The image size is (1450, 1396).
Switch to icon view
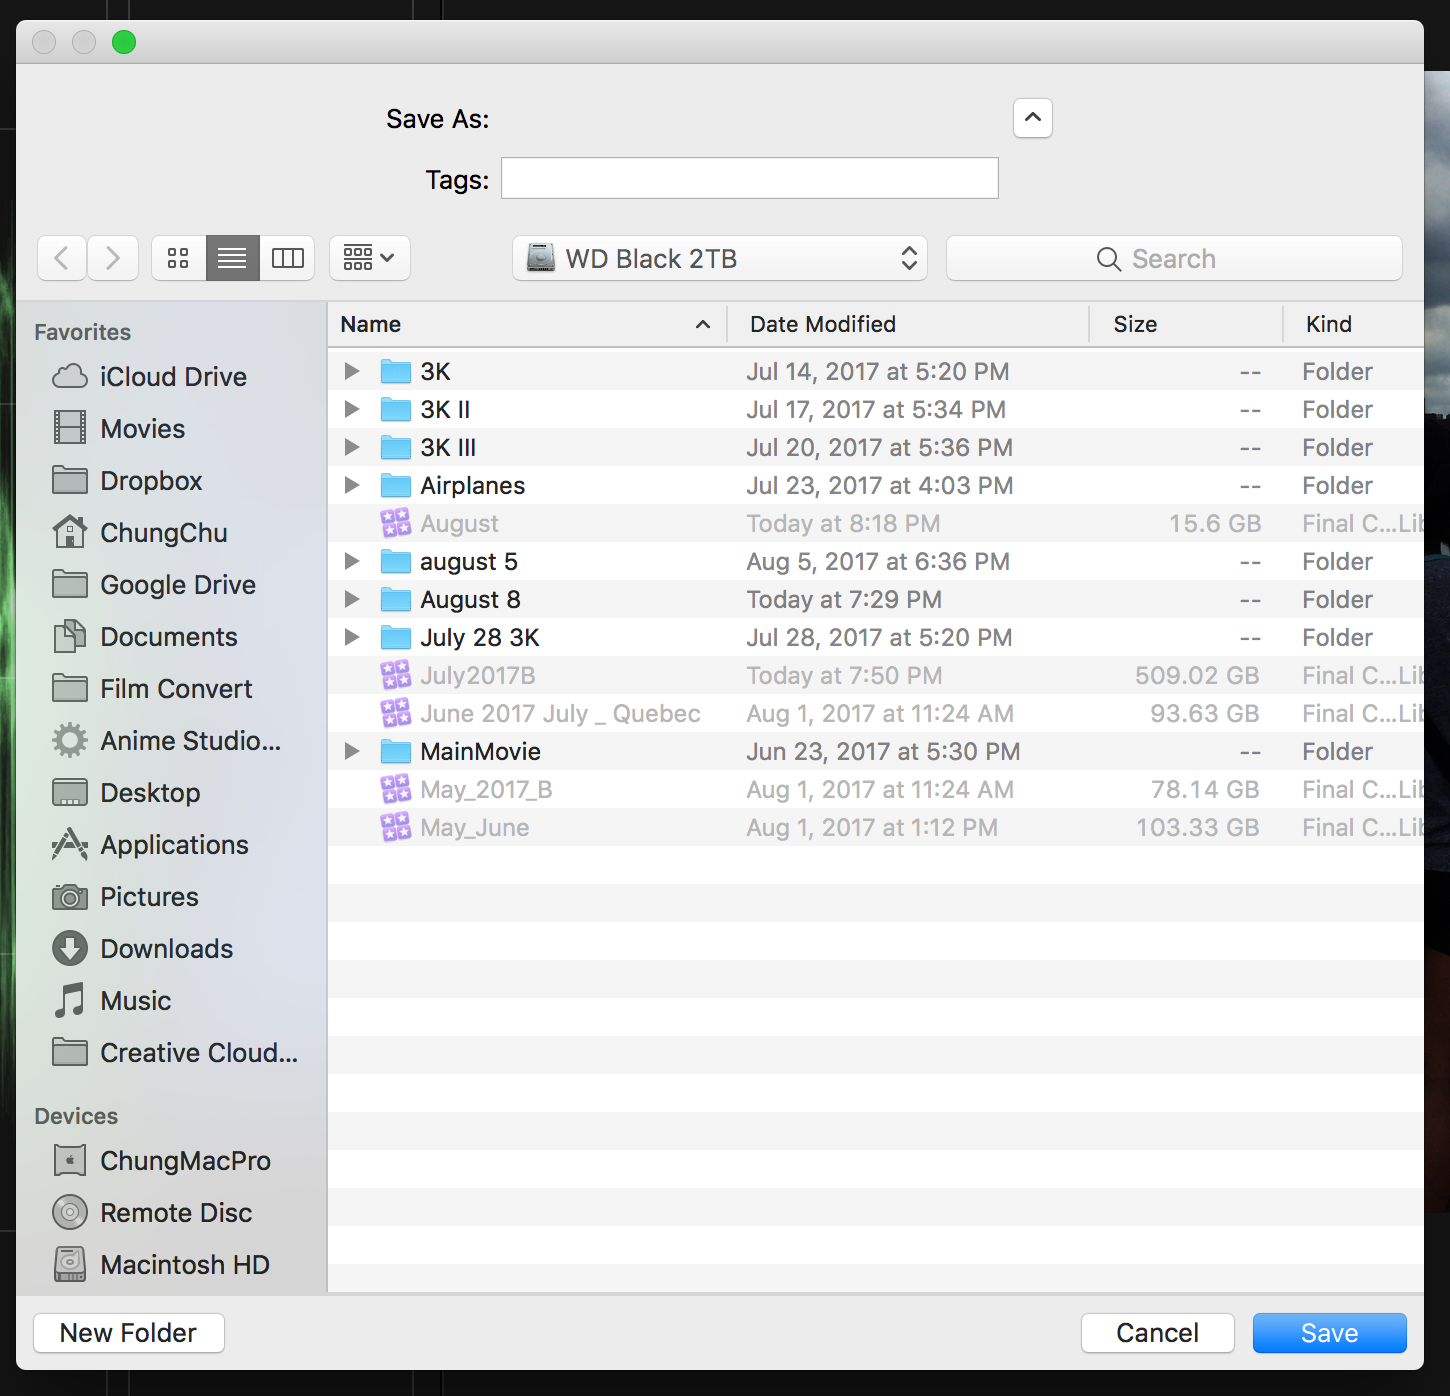click(x=179, y=258)
